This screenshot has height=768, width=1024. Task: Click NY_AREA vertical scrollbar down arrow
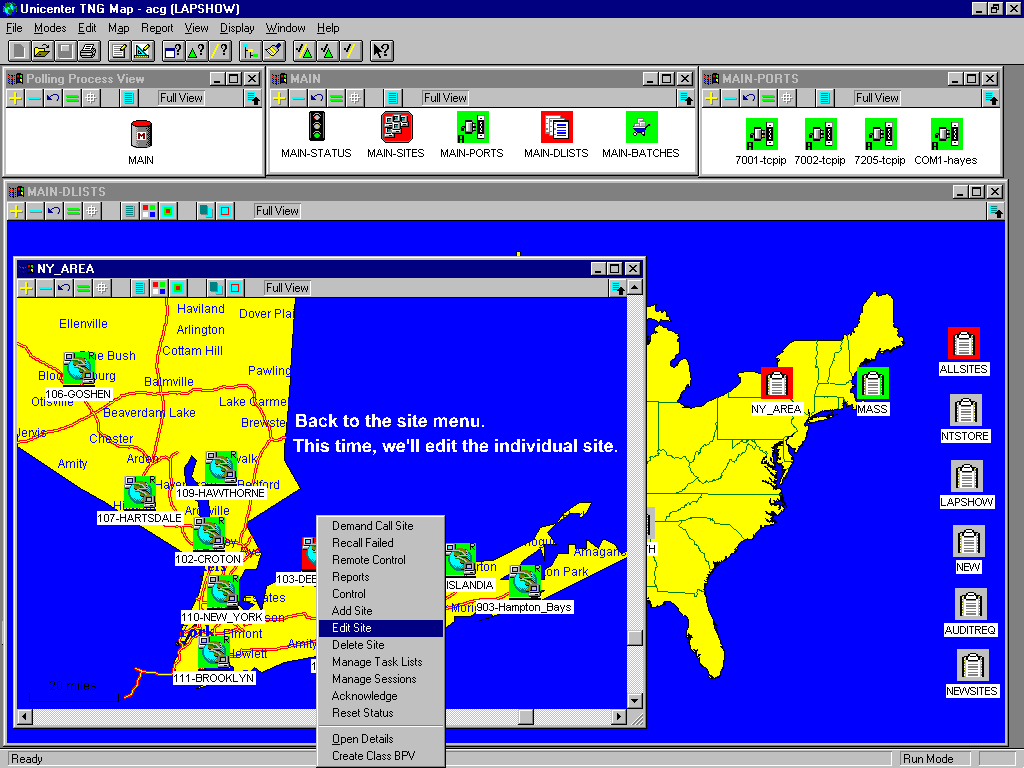pyautogui.click(x=635, y=701)
